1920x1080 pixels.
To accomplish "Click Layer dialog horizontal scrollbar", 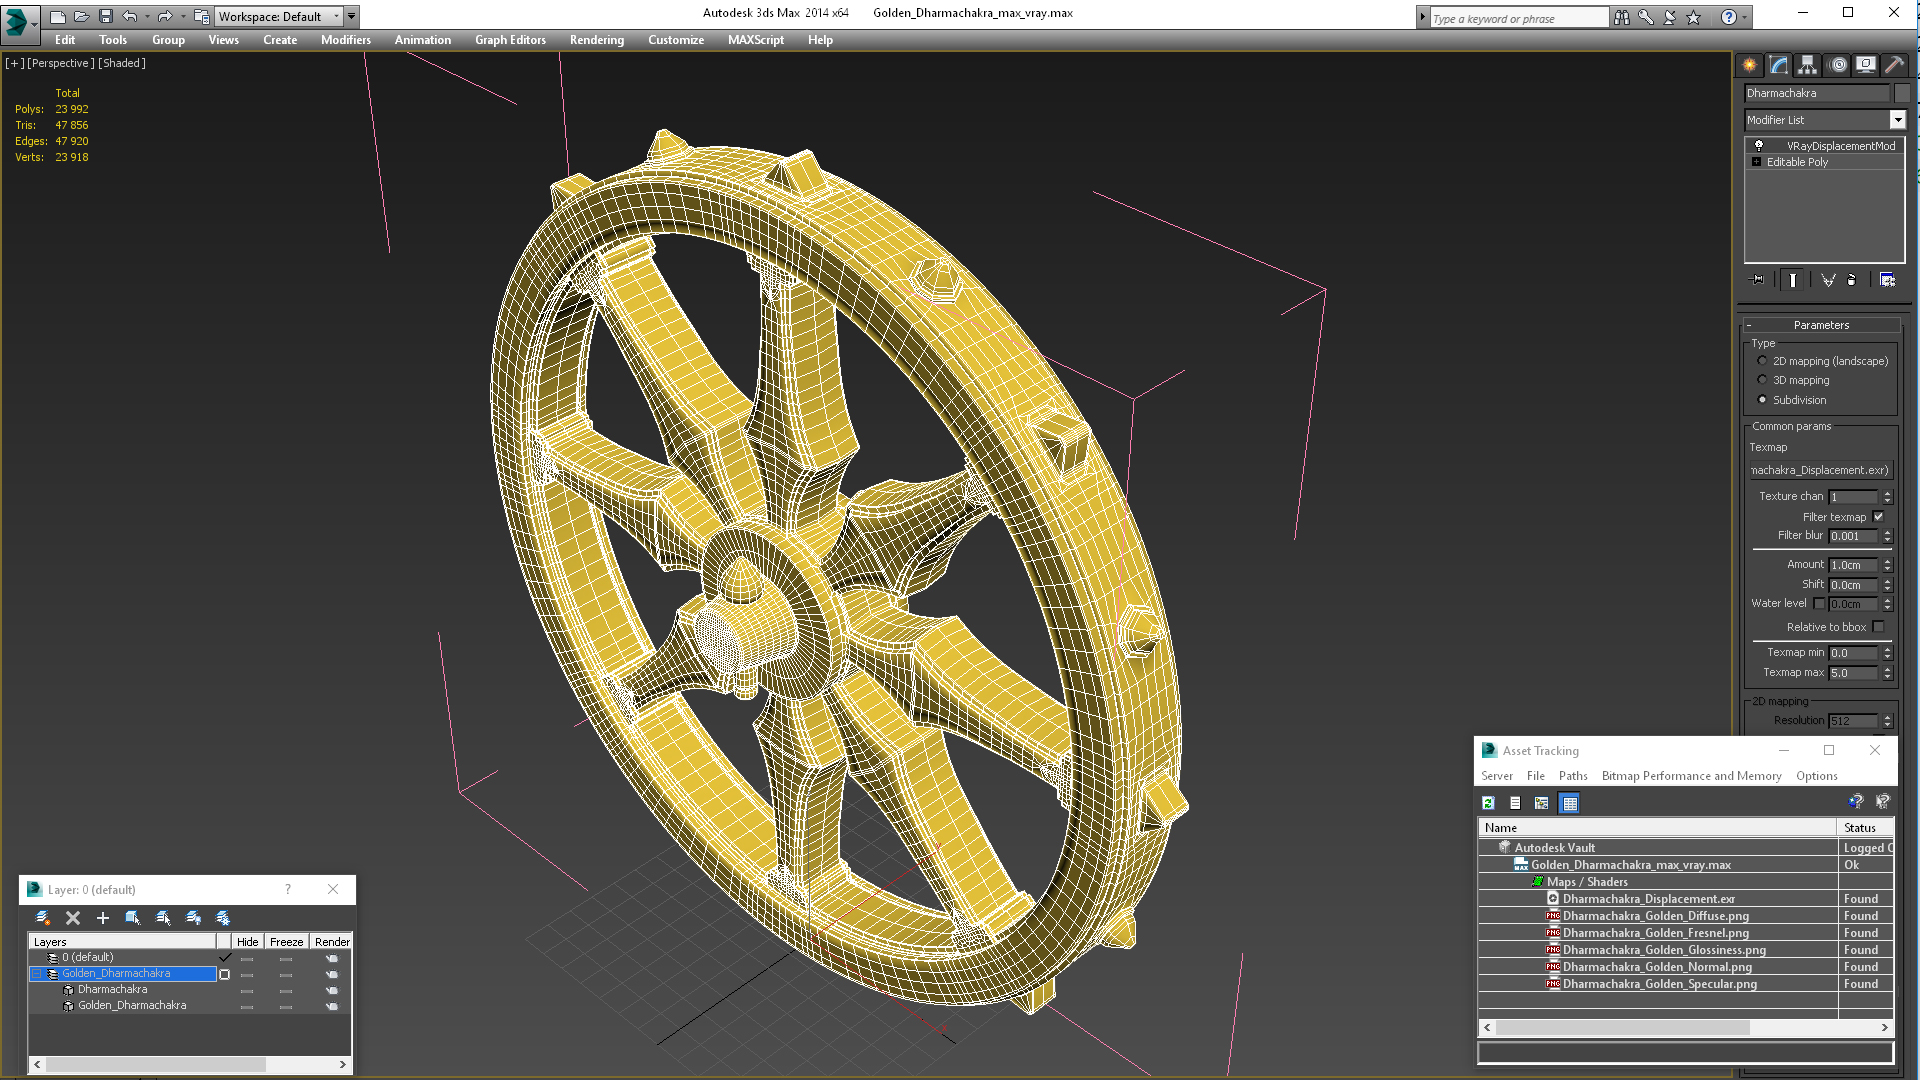I will [x=190, y=1065].
